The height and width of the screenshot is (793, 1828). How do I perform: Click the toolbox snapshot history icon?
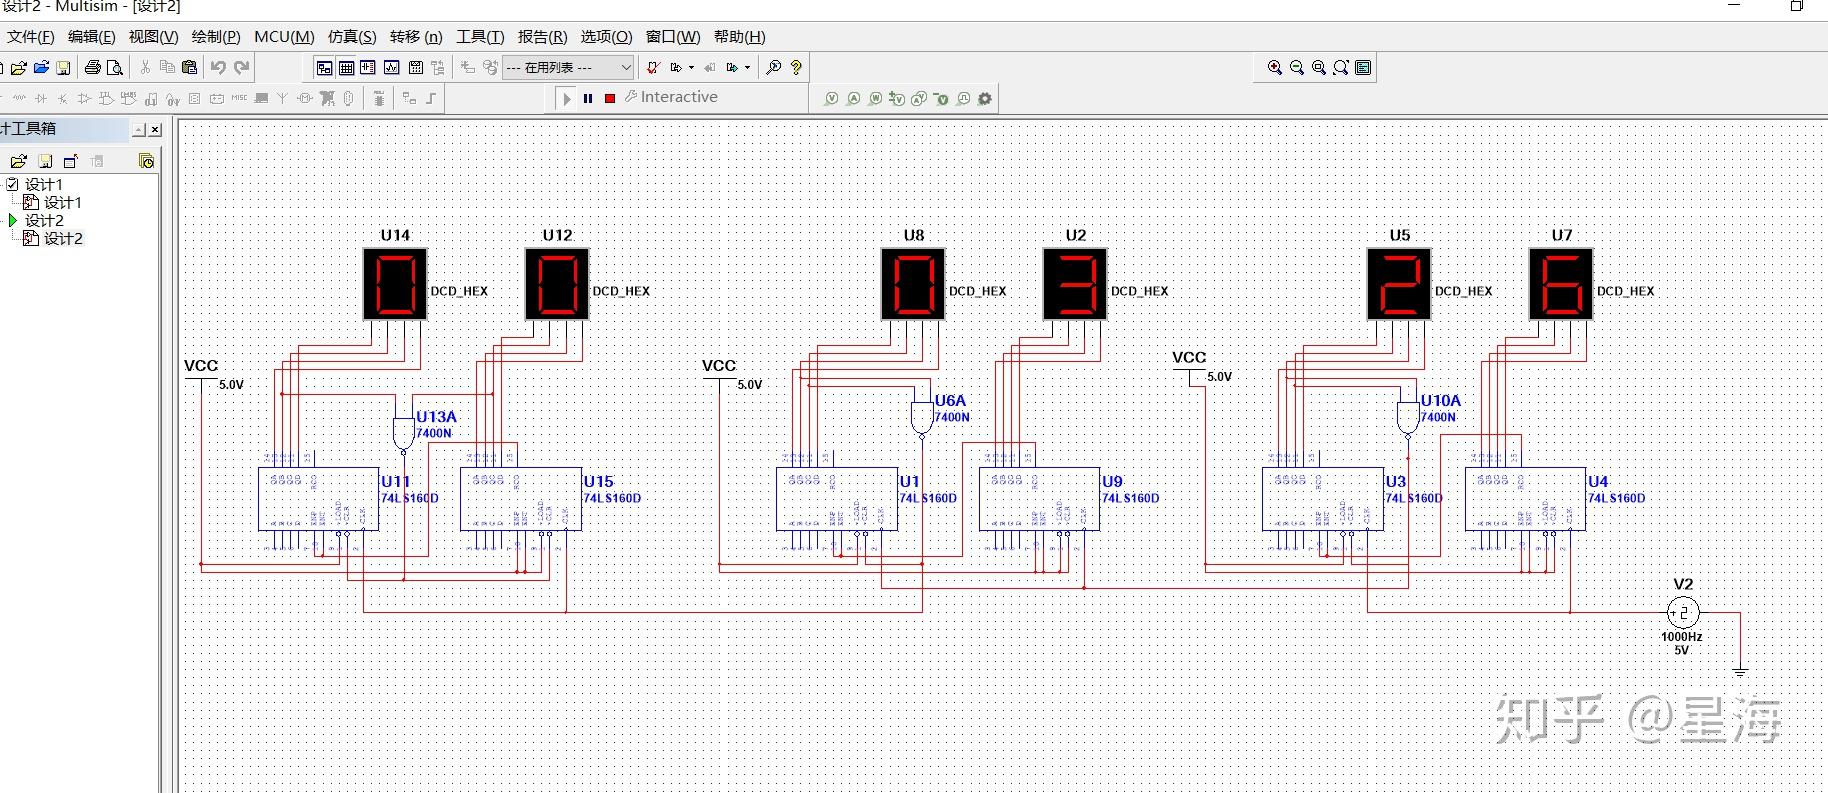click(x=146, y=161)
